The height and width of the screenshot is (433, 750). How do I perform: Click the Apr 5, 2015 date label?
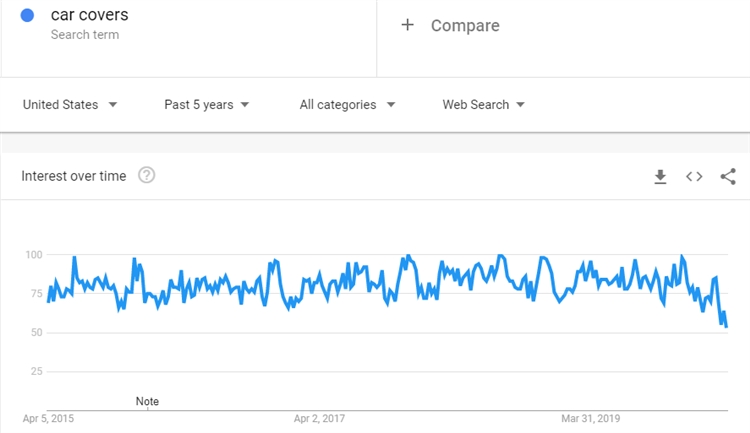(x=48, y=418)
